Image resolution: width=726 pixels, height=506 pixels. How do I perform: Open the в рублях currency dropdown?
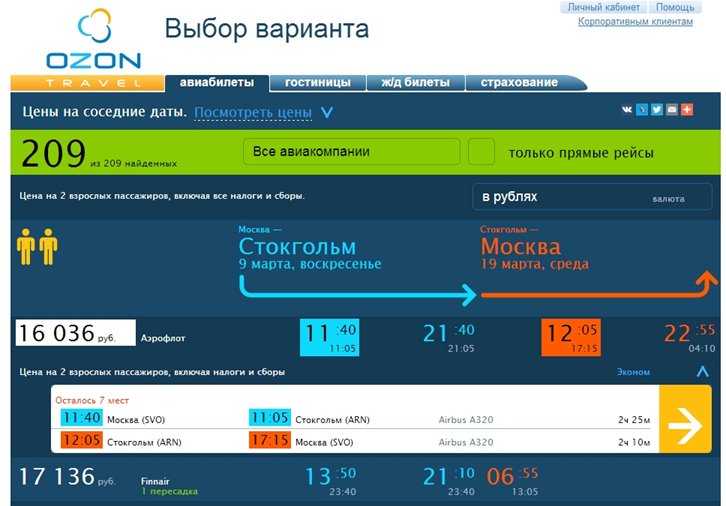(592, 197)
